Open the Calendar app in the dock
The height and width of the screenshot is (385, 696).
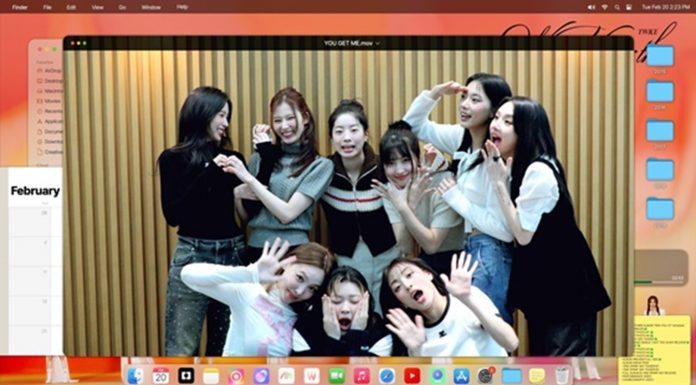[161, 376]
